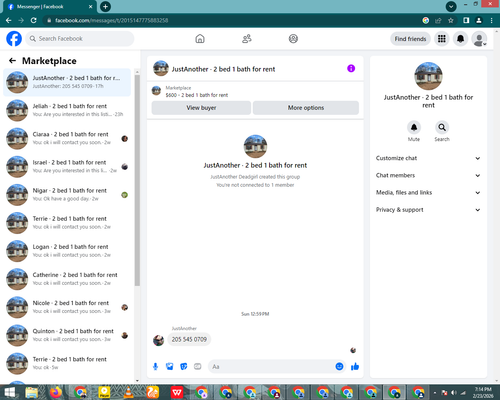
Task: Attach a photo file icon
Action: point(170,367)
